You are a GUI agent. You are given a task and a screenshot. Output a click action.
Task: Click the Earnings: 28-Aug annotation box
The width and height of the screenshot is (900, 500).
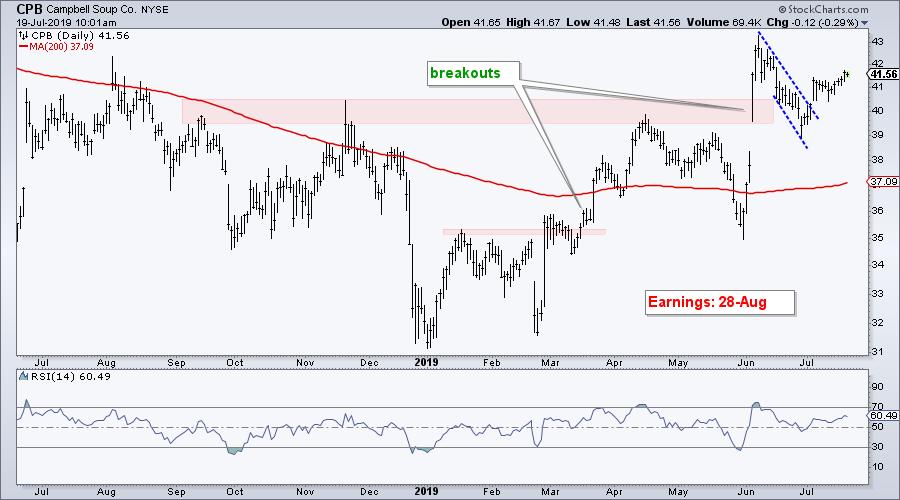coord(720,302)
